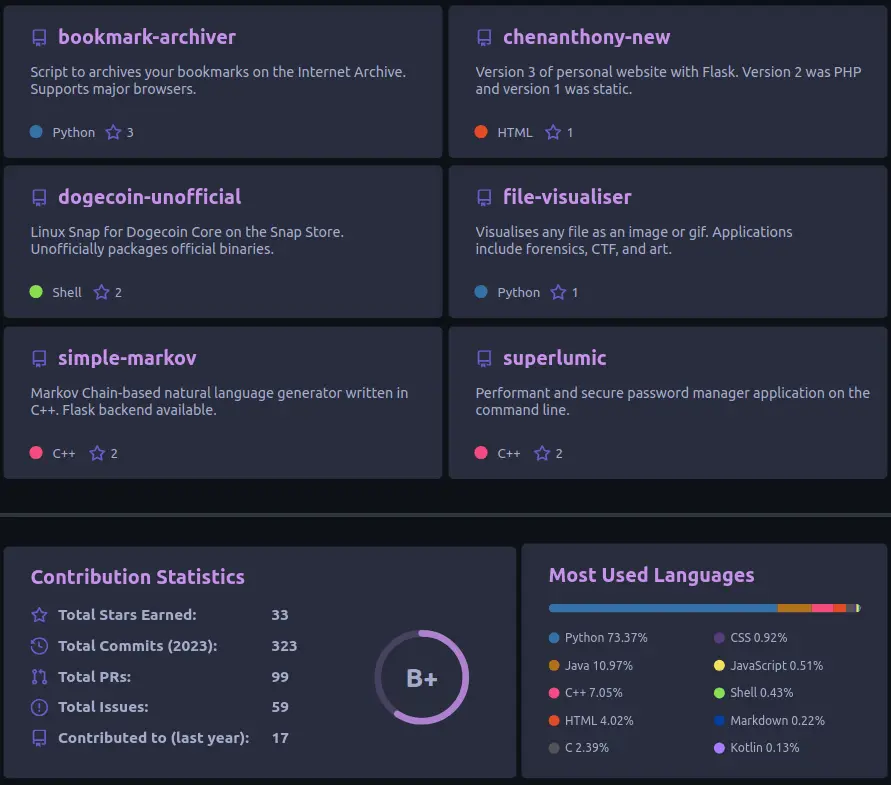Click the Most Used Languages heading
Image resolution: width=891 pixels, height=785 pixels.
pos(651,575)
